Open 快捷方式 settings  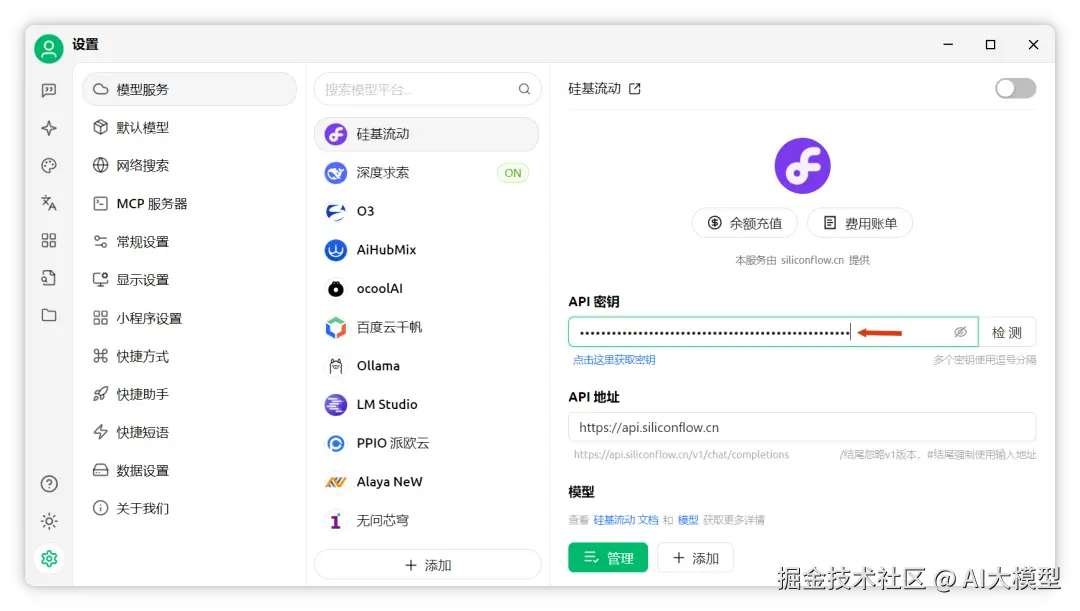click(189, 356)
